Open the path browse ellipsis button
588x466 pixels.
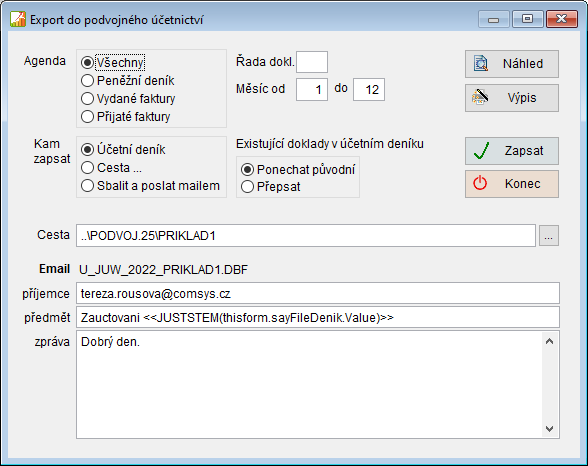549,235
